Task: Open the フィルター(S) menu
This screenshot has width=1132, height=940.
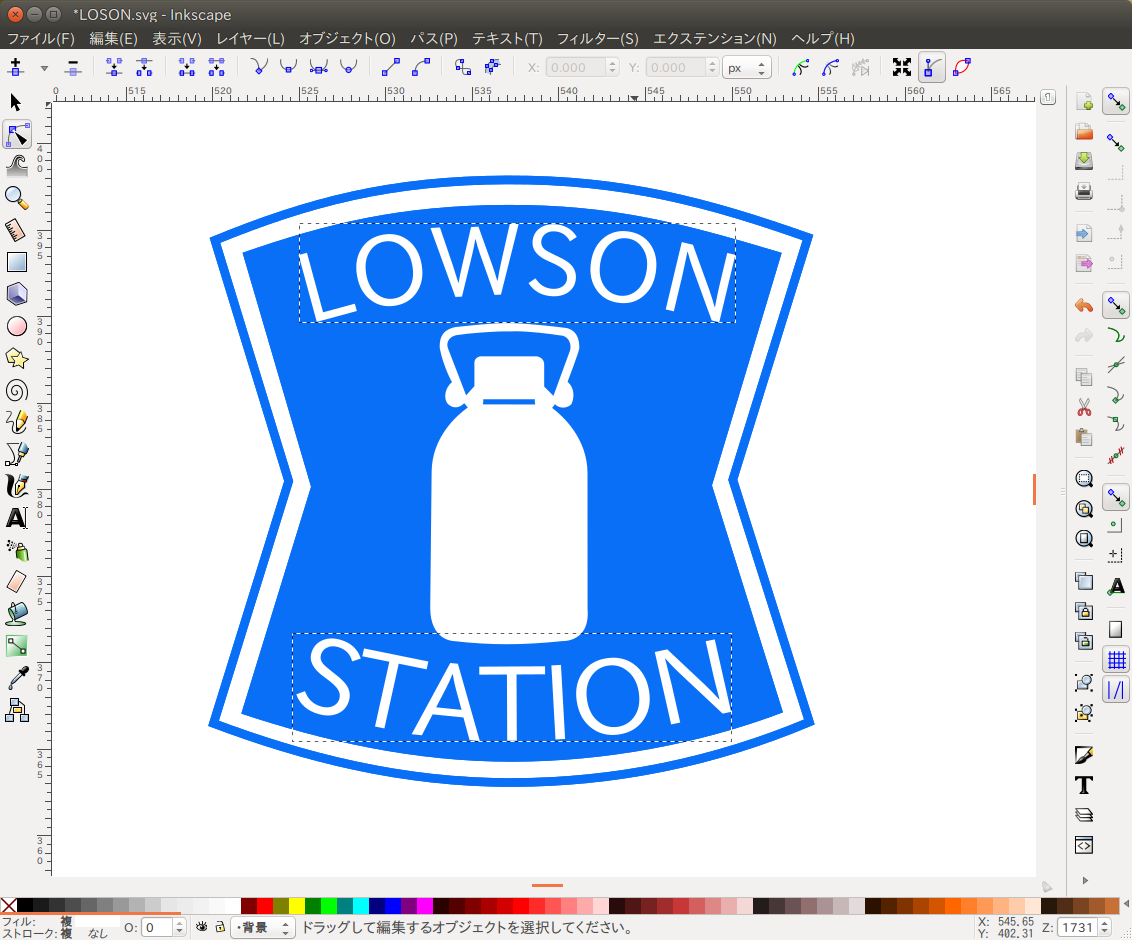Action: click(x=598, y=38)
